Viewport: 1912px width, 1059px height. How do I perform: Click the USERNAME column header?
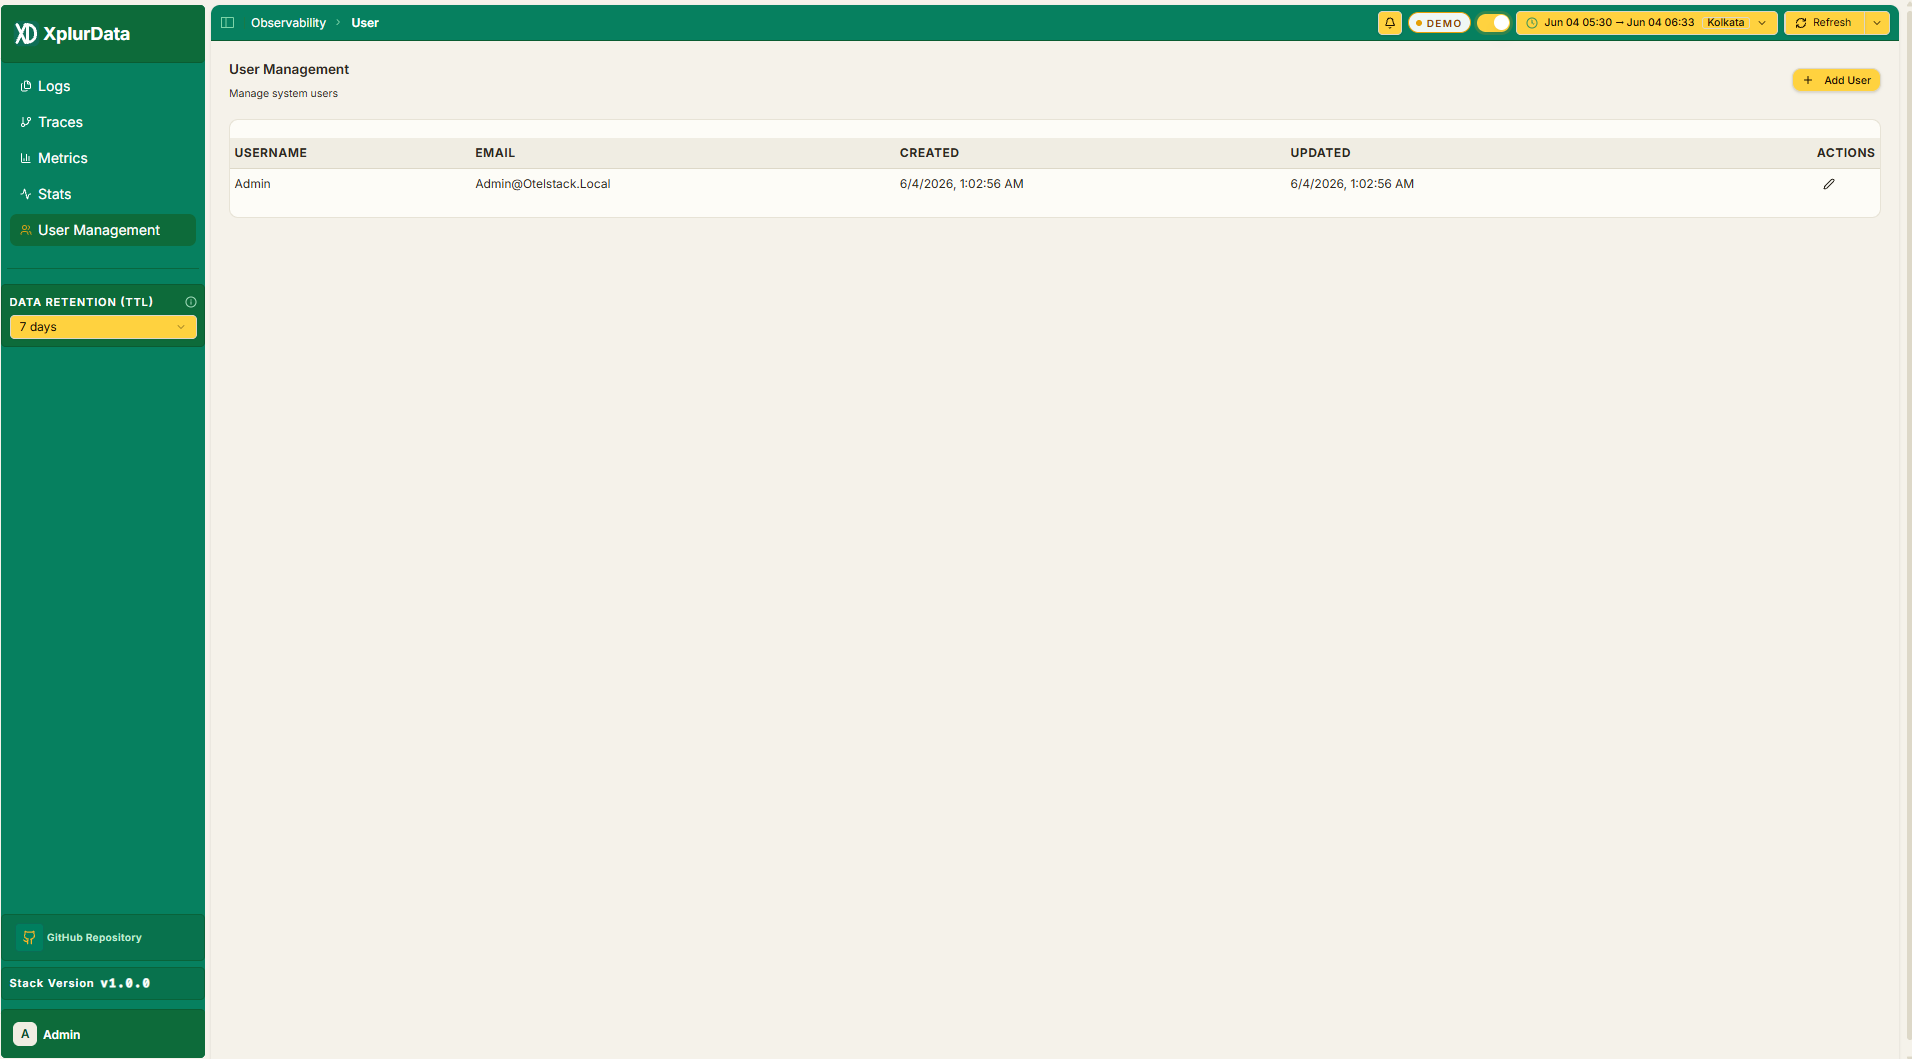tap(271, 153)
